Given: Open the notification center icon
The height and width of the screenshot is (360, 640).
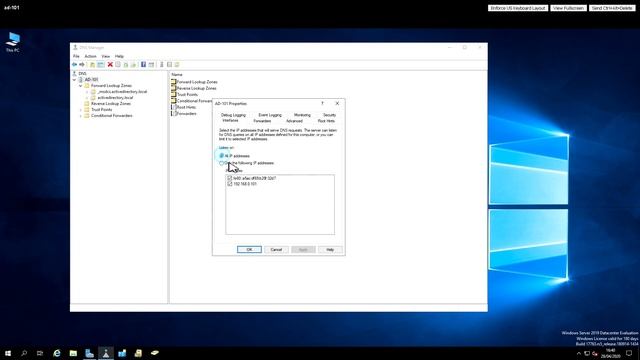Looking at the screenshot, I should coord(629,353).
